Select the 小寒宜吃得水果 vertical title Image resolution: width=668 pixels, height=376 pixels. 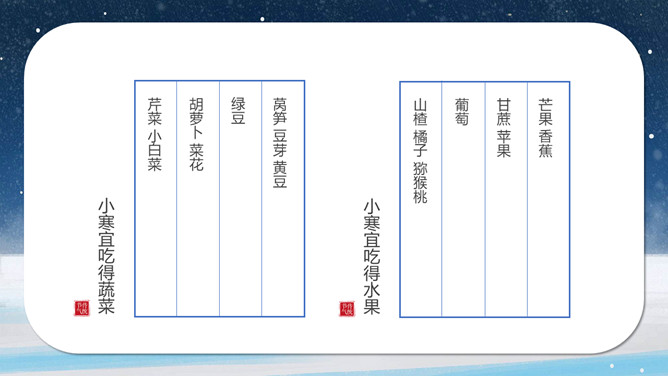pos(371,257)
